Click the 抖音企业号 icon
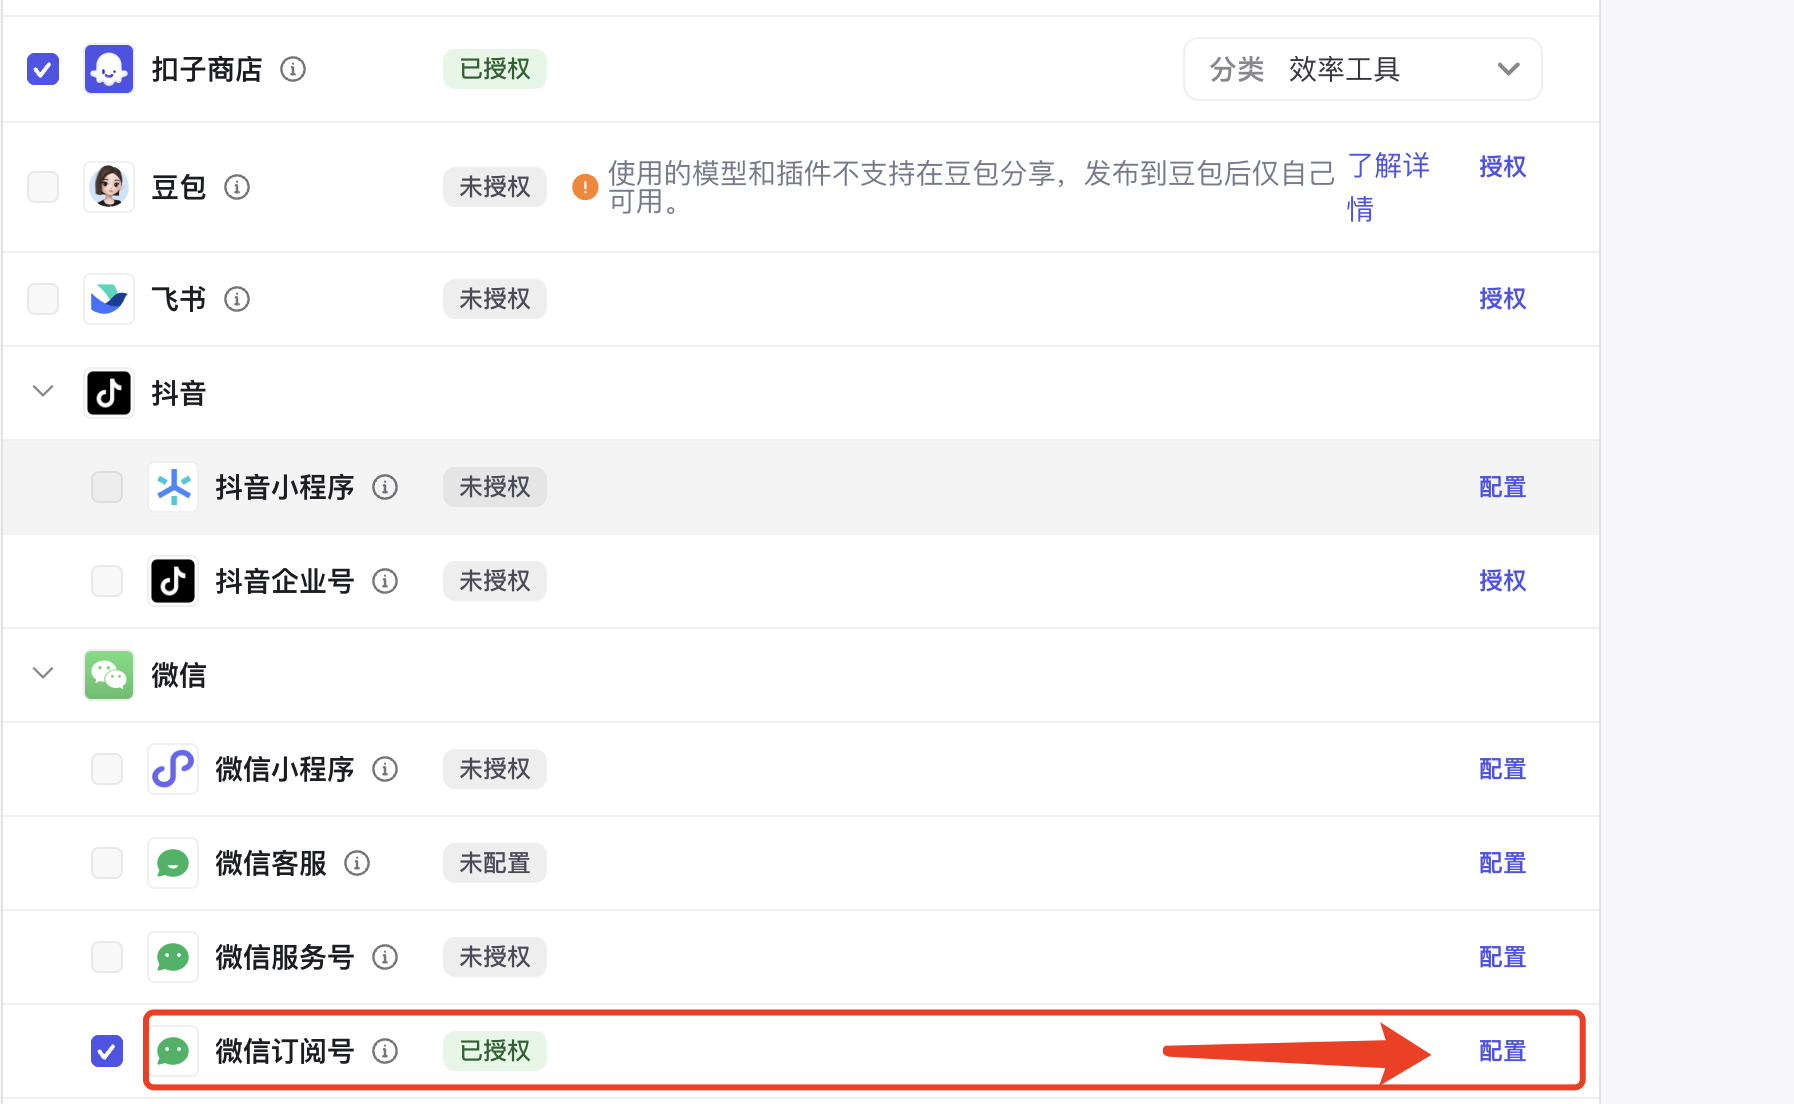The image size is (1794, 1104). (173, 581)
